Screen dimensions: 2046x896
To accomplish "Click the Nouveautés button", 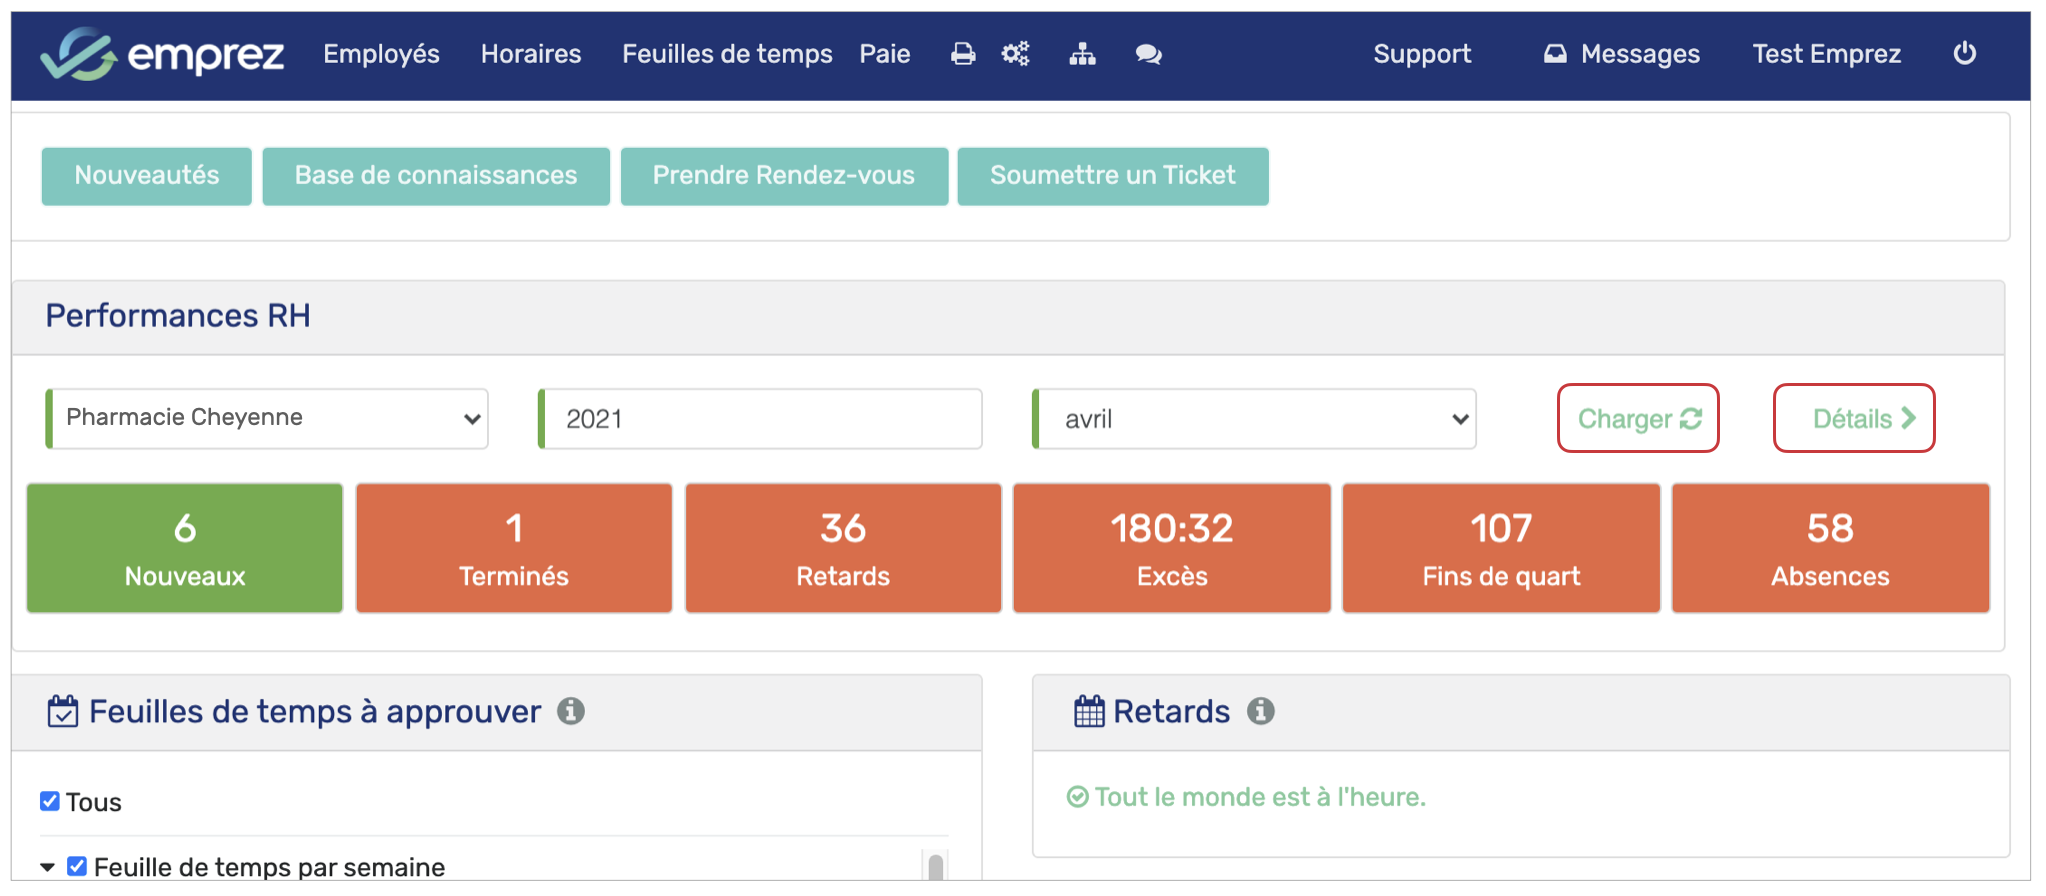I will click(147, 176).
